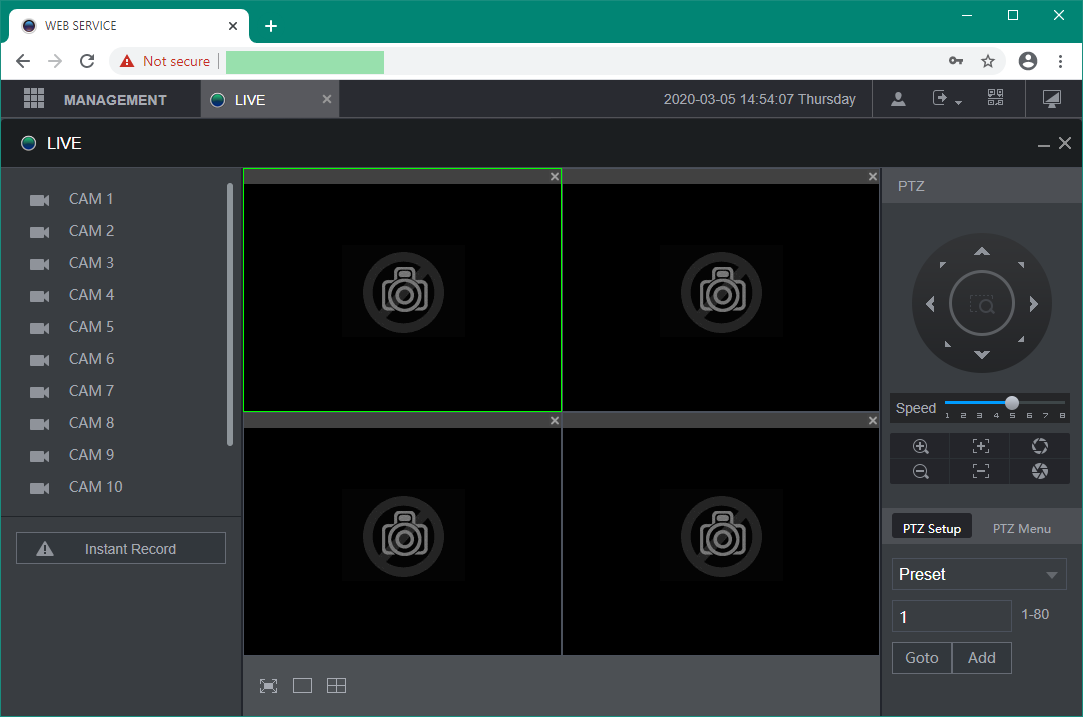
Task: Open the Preset dropdown
Action: (979, 575)
